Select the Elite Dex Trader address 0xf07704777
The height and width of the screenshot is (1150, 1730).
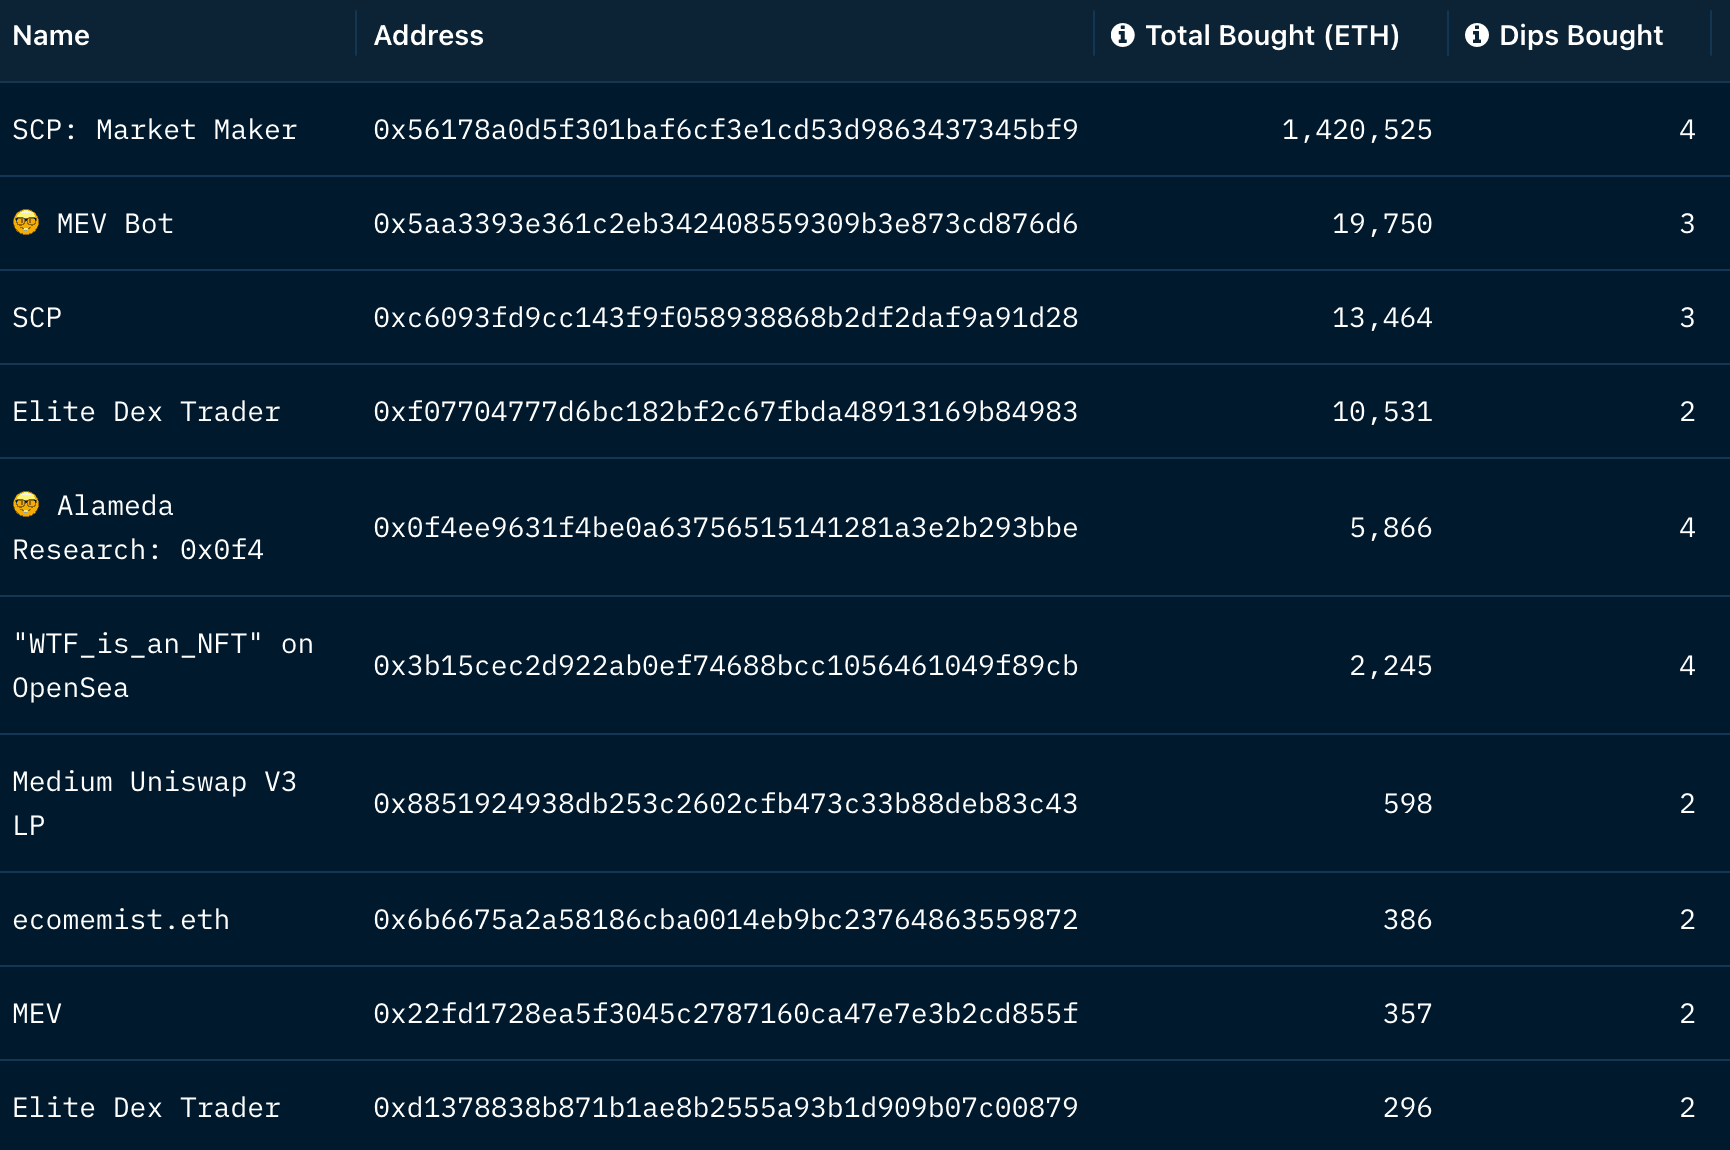tap(725, 412)
